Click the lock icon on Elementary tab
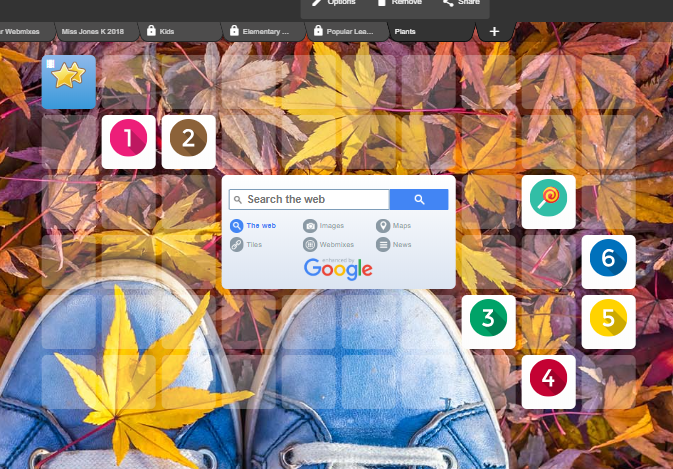 click(234, 30)
